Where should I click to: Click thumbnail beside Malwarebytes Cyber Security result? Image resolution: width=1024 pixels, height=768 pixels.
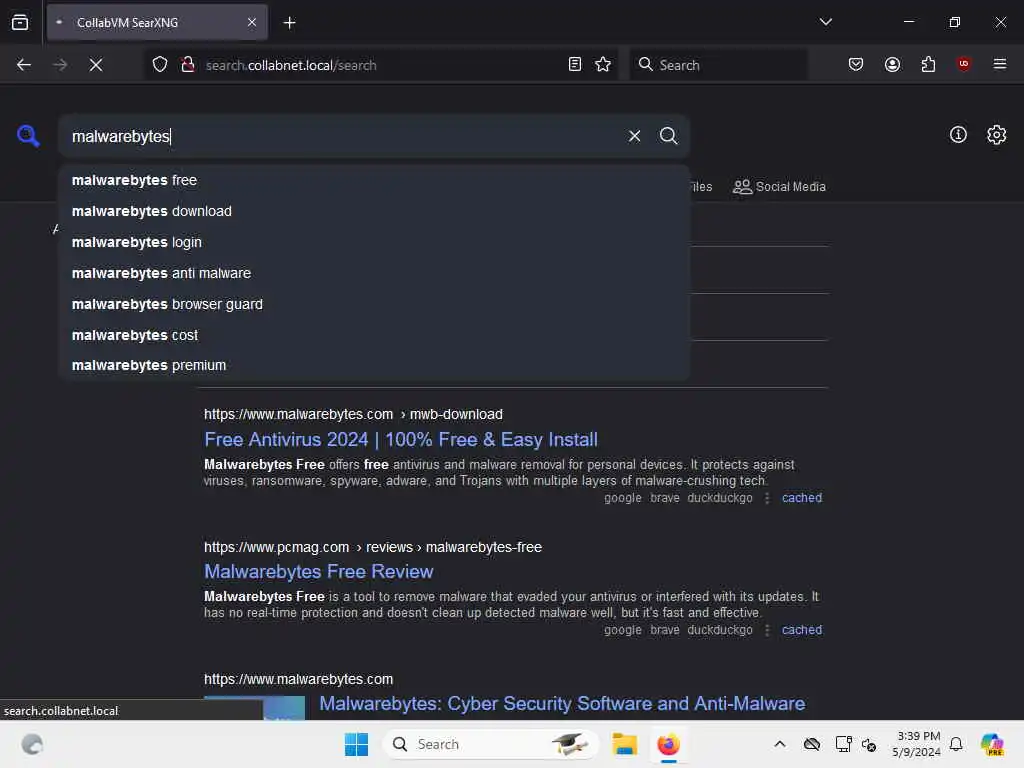pos(255,708)
